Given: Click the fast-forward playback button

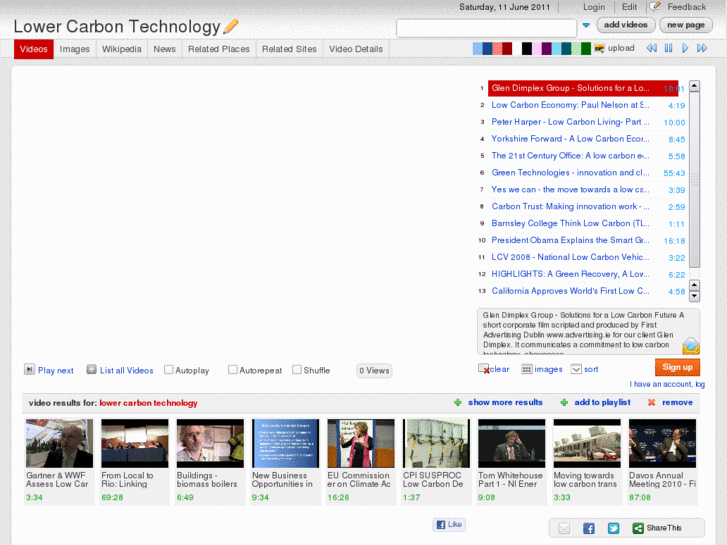Looking at the screenshot, I should click(702, 48).
